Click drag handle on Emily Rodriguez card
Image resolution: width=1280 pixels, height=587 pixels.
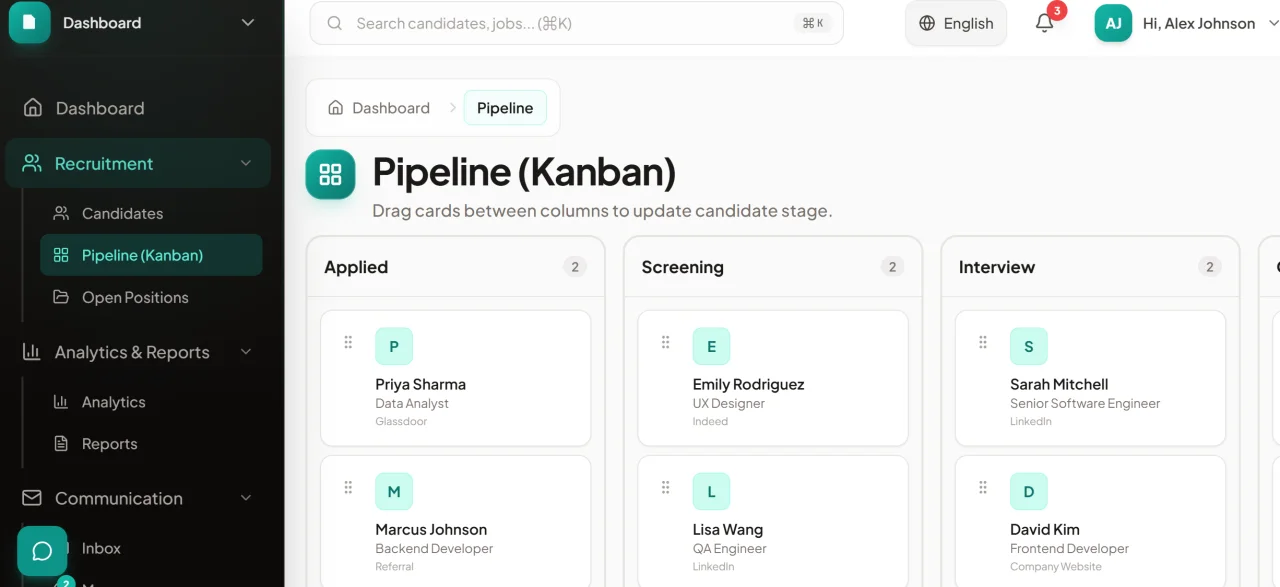(x=665, y=342)
